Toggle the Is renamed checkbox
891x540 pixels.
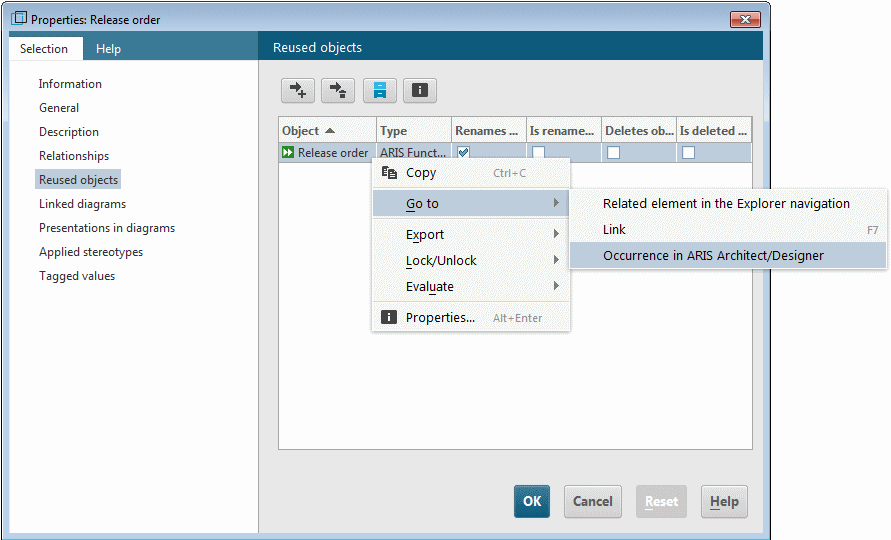(x=539, y=152)
